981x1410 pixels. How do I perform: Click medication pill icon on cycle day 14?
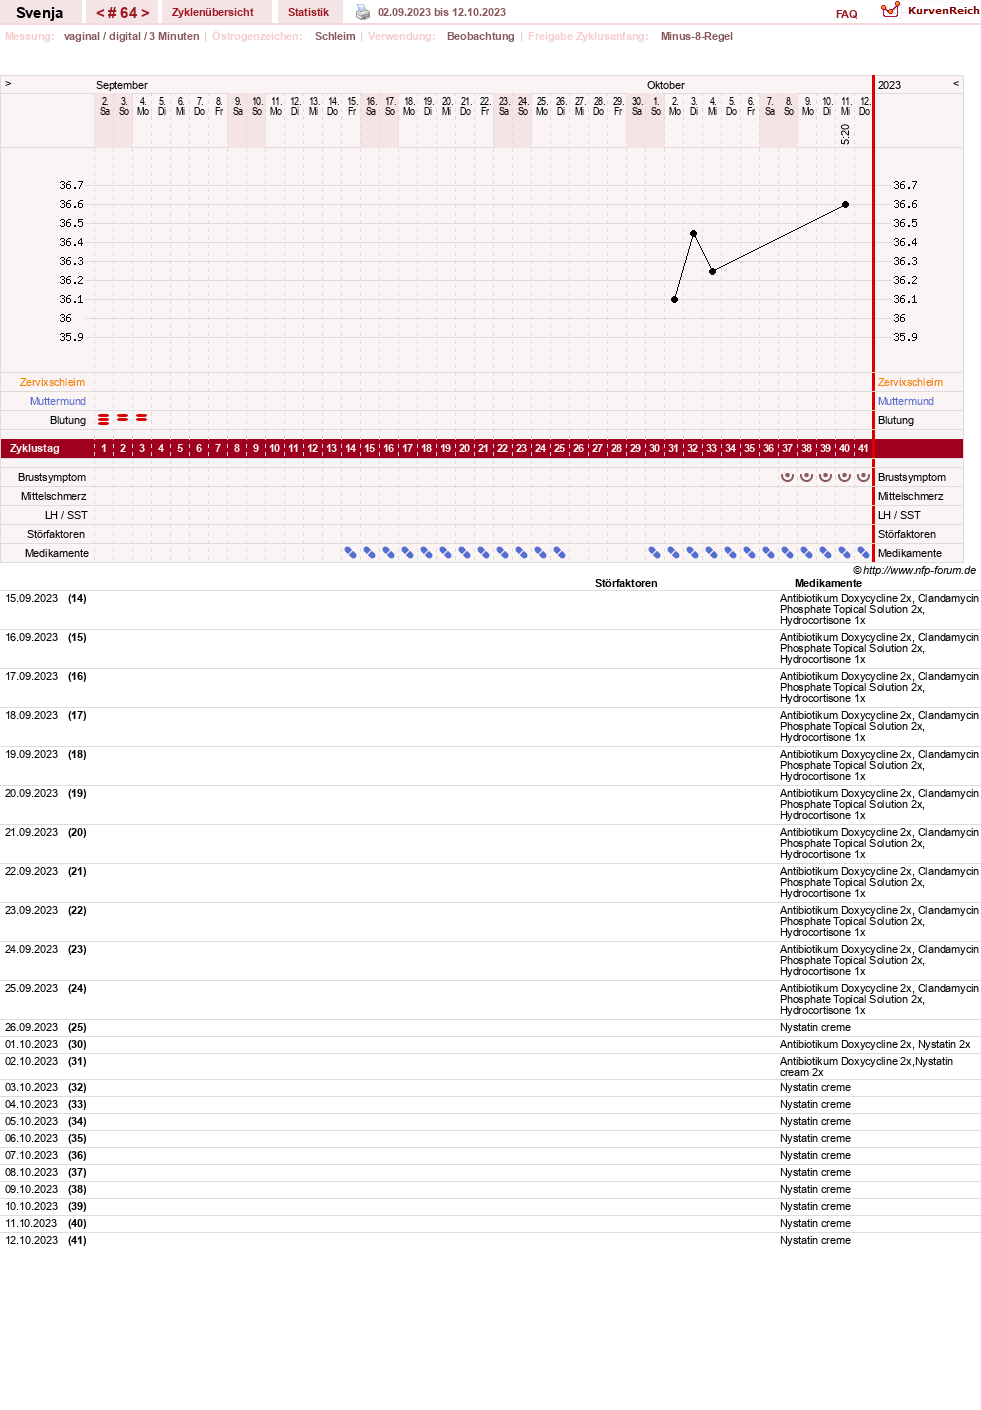coord(350,552)
